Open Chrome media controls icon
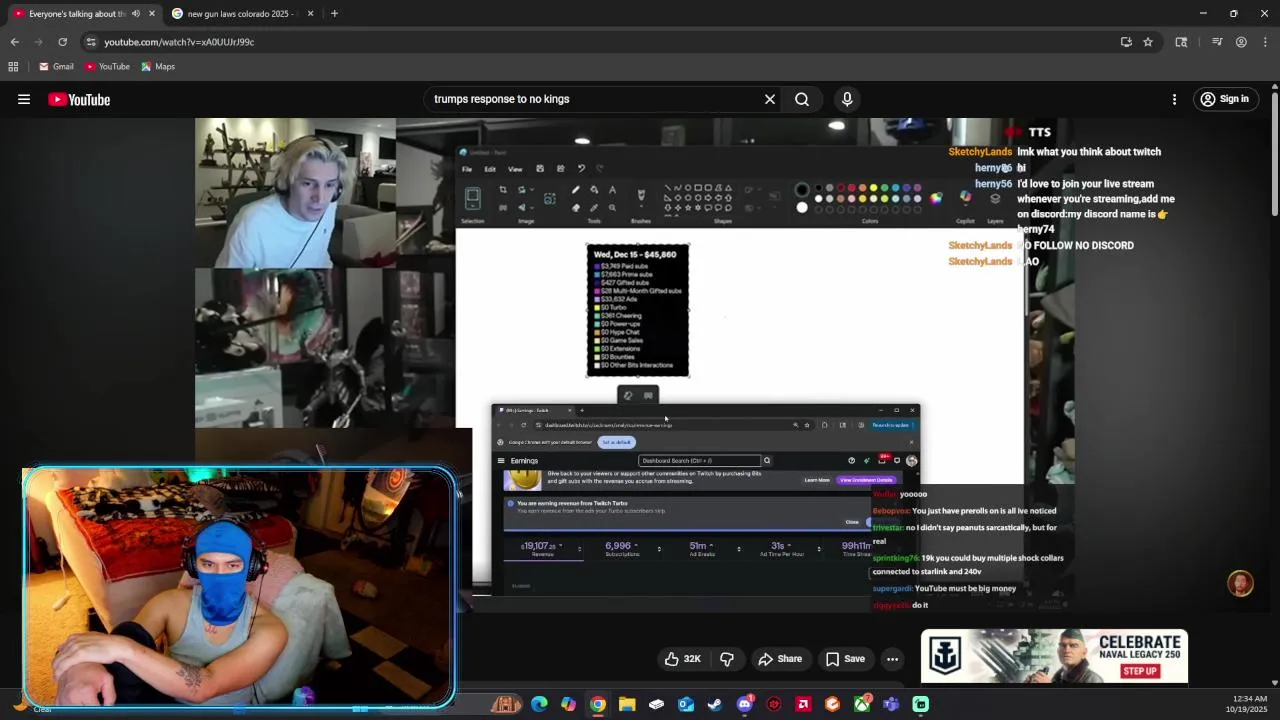Screen dimensions: 1280x720 click(1217, 42)
